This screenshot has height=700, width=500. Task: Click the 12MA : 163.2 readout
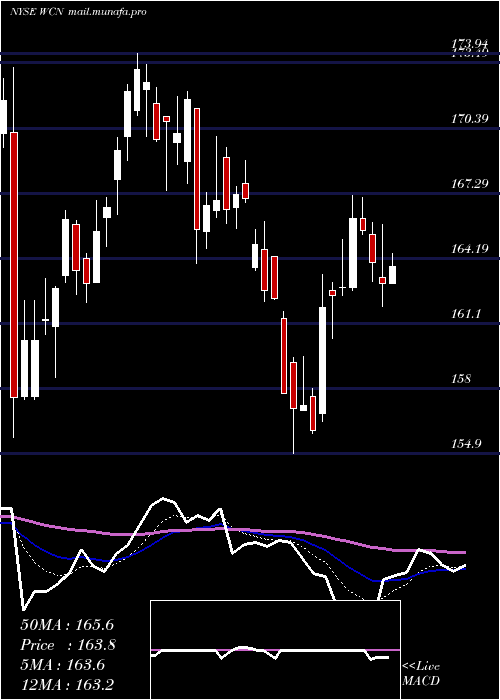coord(66,684)
